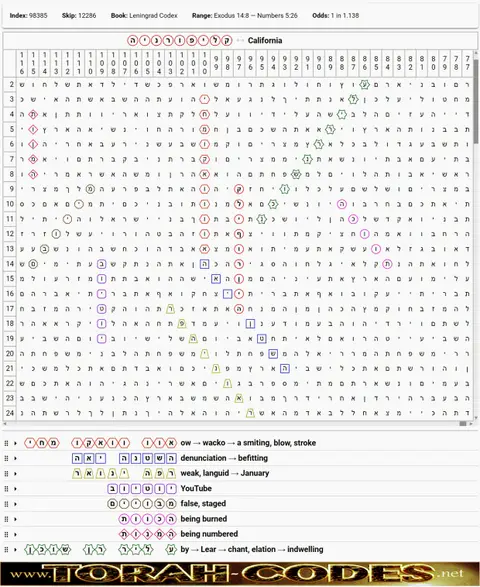Grab the drag handle beside the YouTube term
The image size is (480, 587).
tap(6, 489)
